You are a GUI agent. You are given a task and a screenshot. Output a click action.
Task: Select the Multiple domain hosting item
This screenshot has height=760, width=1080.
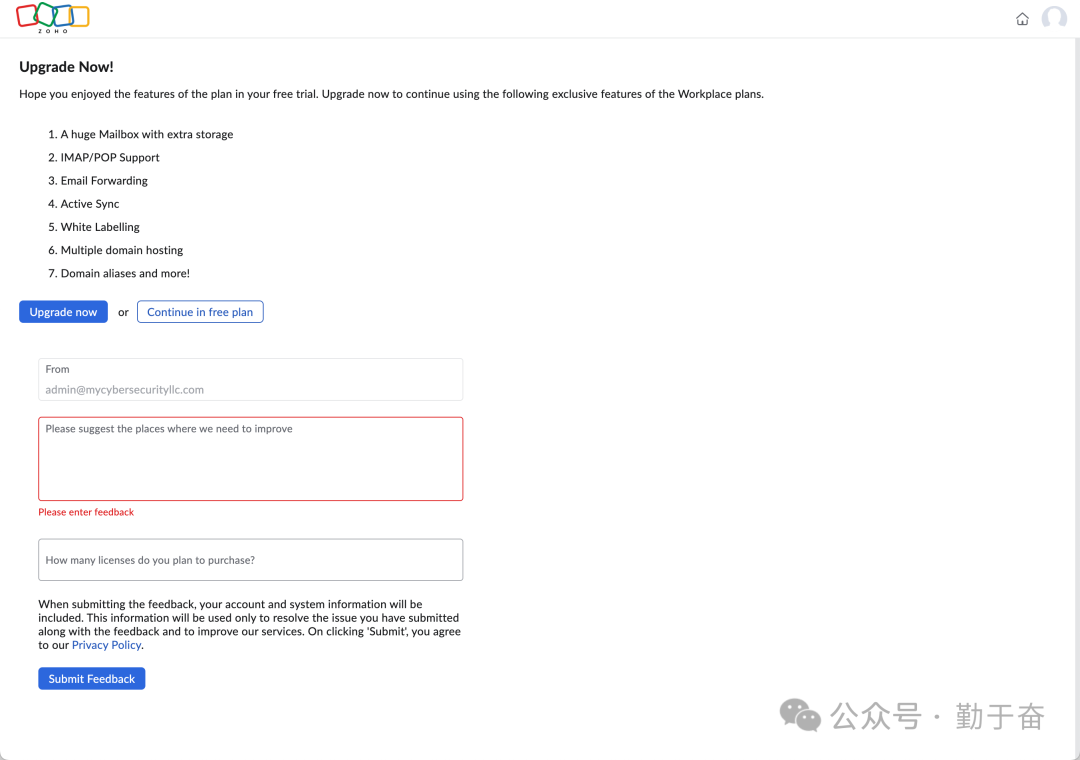[122, 250]
